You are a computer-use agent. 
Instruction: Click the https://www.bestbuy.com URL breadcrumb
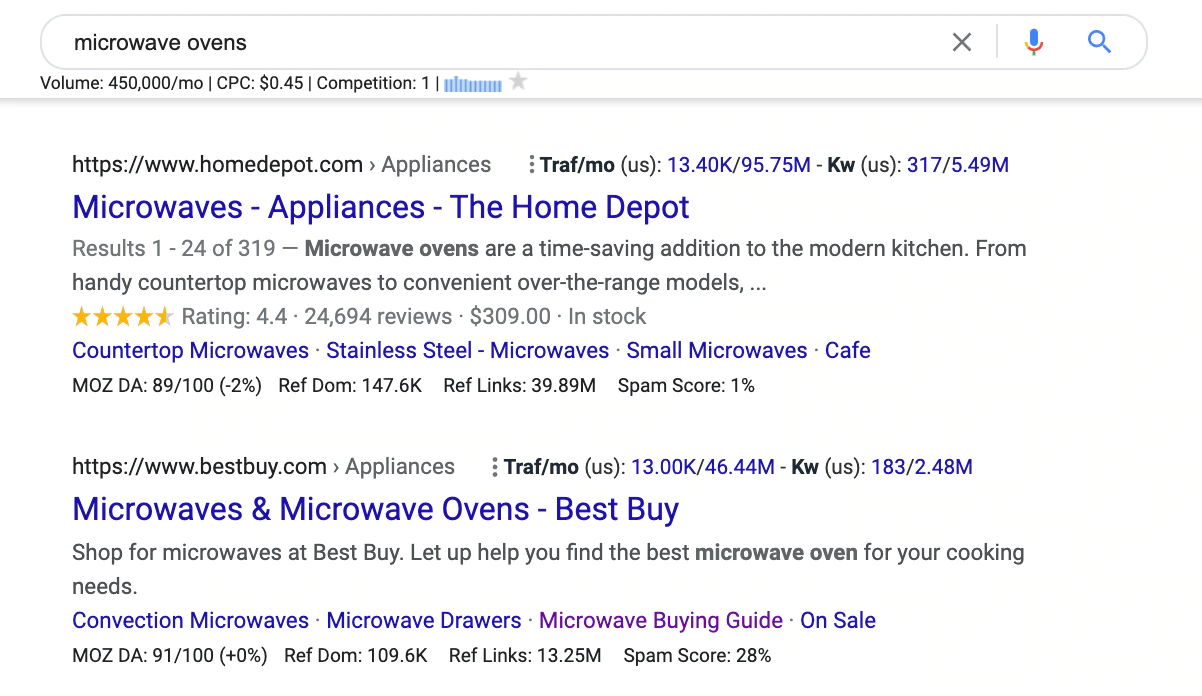pyautogui.click(x=199, y=467)
